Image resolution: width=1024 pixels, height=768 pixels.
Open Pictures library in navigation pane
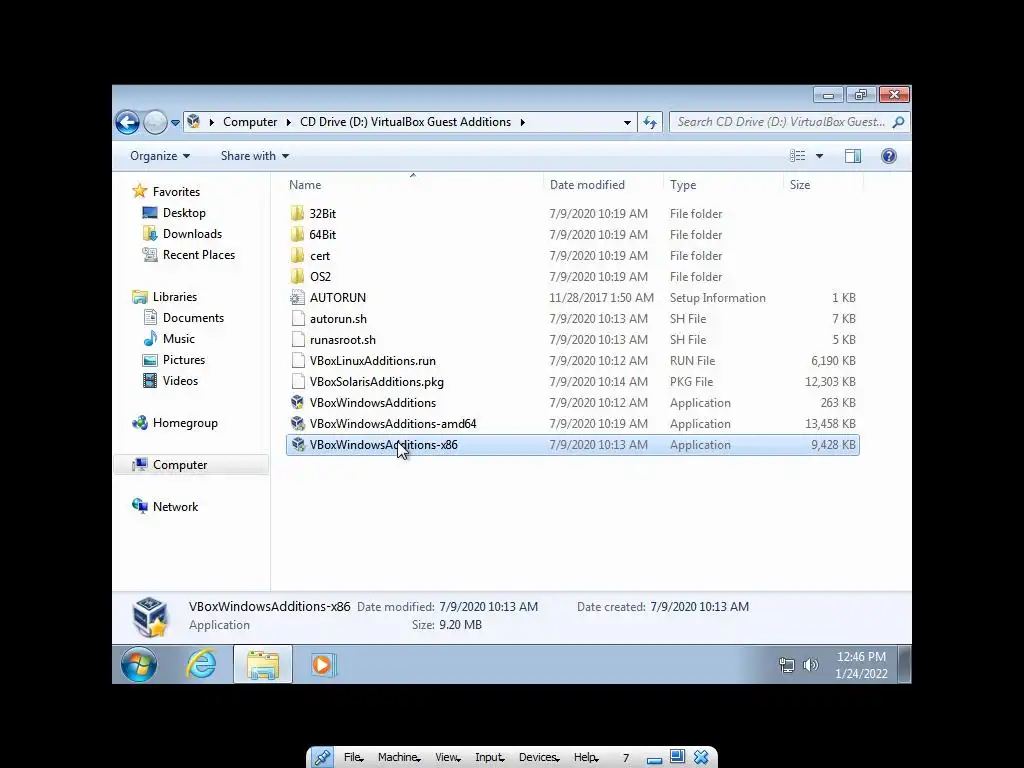pyautogui.click(x=184, y=360)
